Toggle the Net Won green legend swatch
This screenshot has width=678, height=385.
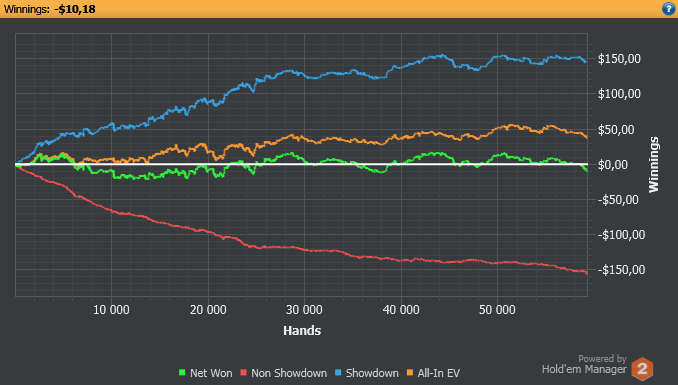point(182,372)
